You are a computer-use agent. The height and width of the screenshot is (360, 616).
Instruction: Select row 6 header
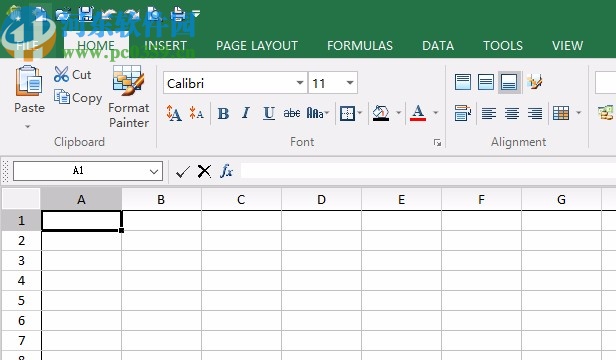tap(21, 321)
